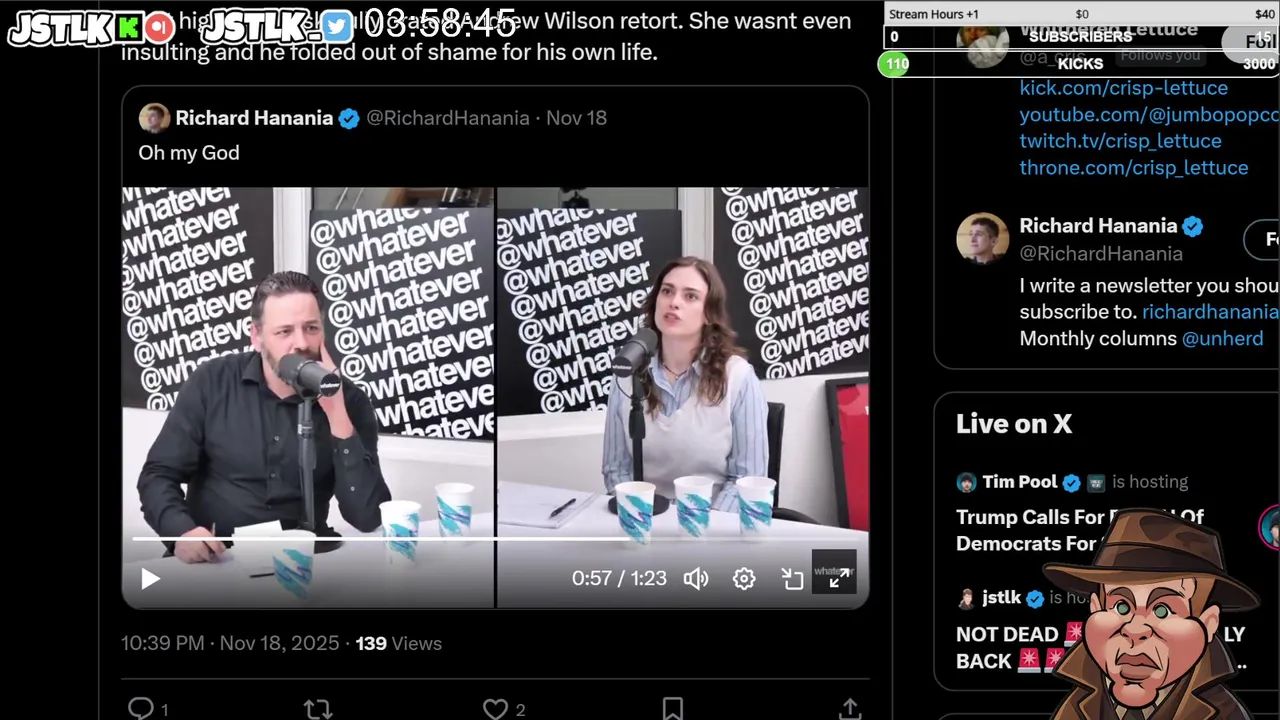Open Richard Hanania name in sidebar
Image resolution: width=1280 pixels, height=720 pixels.
[1098, 226]
